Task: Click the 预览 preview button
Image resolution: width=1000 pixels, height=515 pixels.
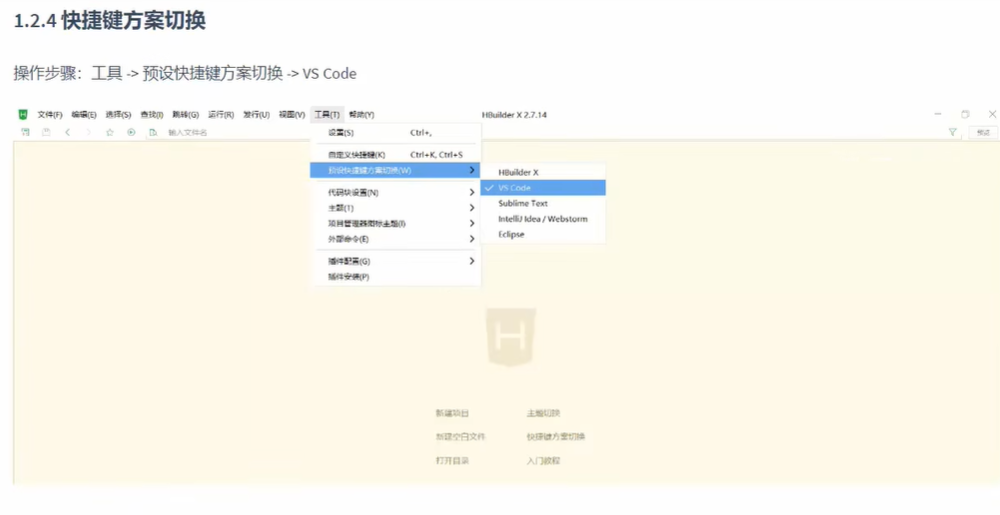Action: pos(983,133)
